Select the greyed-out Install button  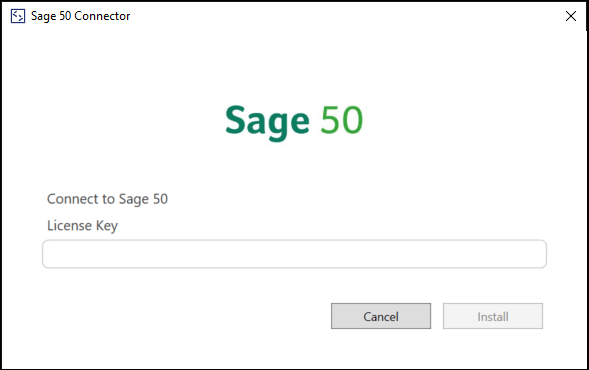[493, 316]
